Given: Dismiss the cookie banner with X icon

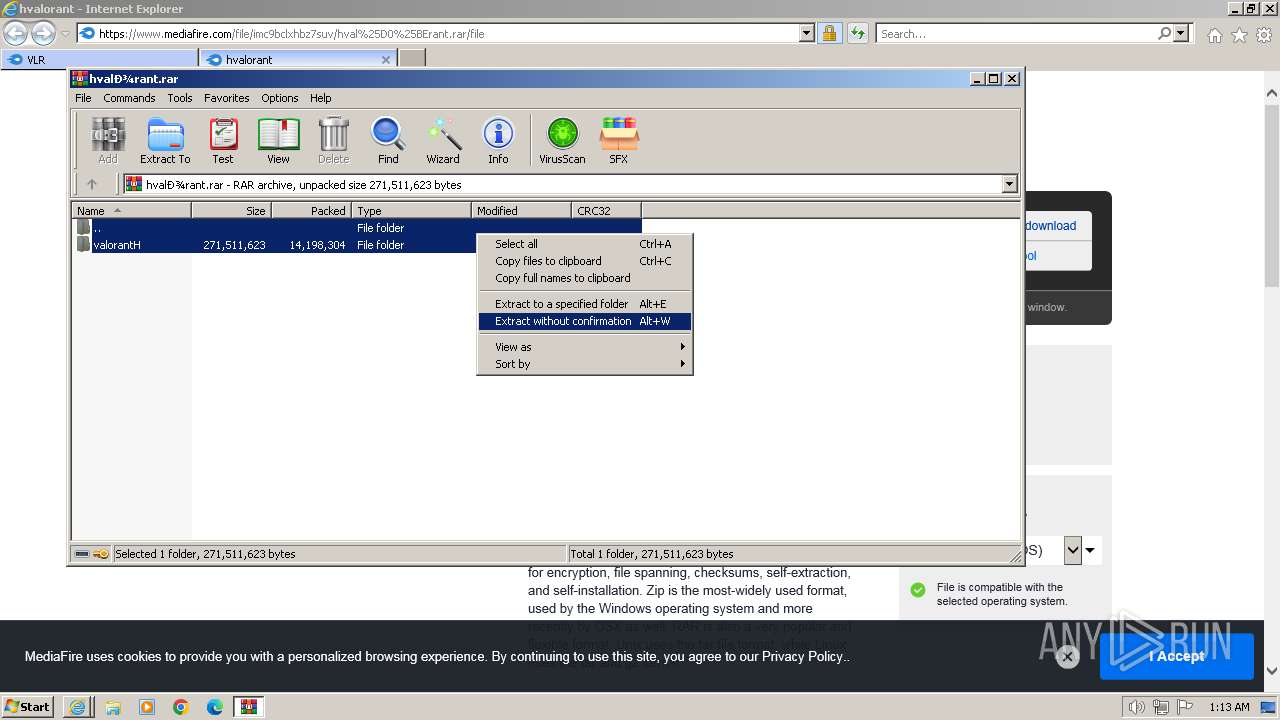Looking at the screenshot, I should [x=1067, y=657].
